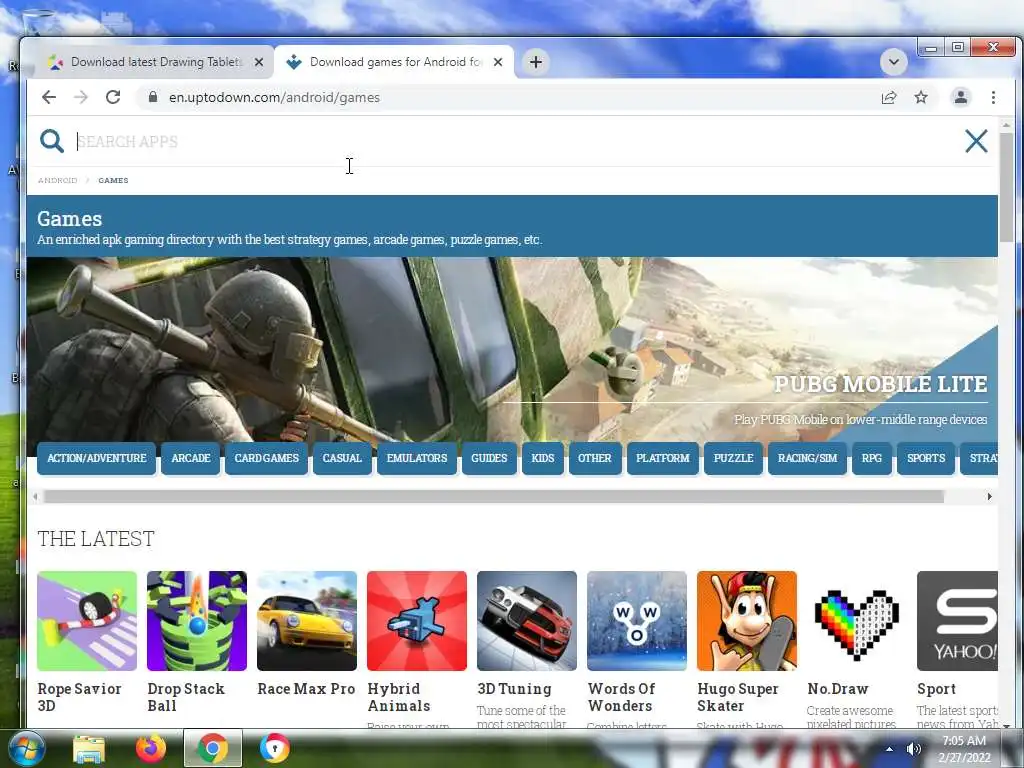Click the Chrome taskbar icon
Image resolution: width=1024 pixels, height=768 pixels.
[x=212, y=748]
